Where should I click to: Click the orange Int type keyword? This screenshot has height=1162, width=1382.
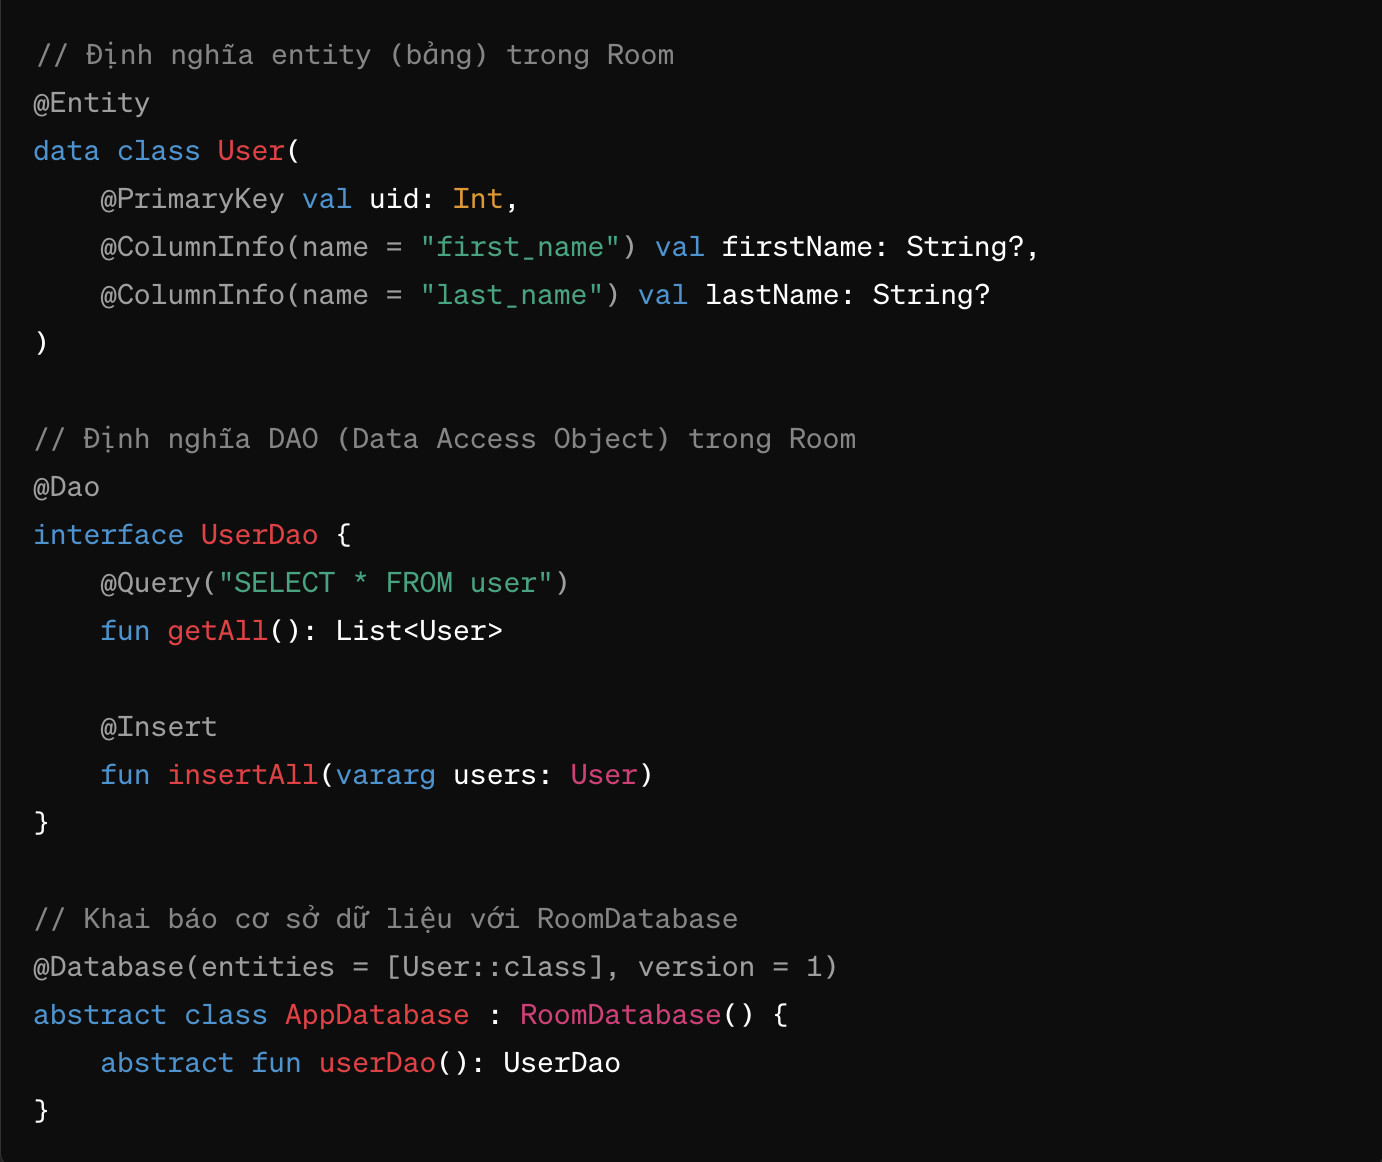(x=478, y=199)
